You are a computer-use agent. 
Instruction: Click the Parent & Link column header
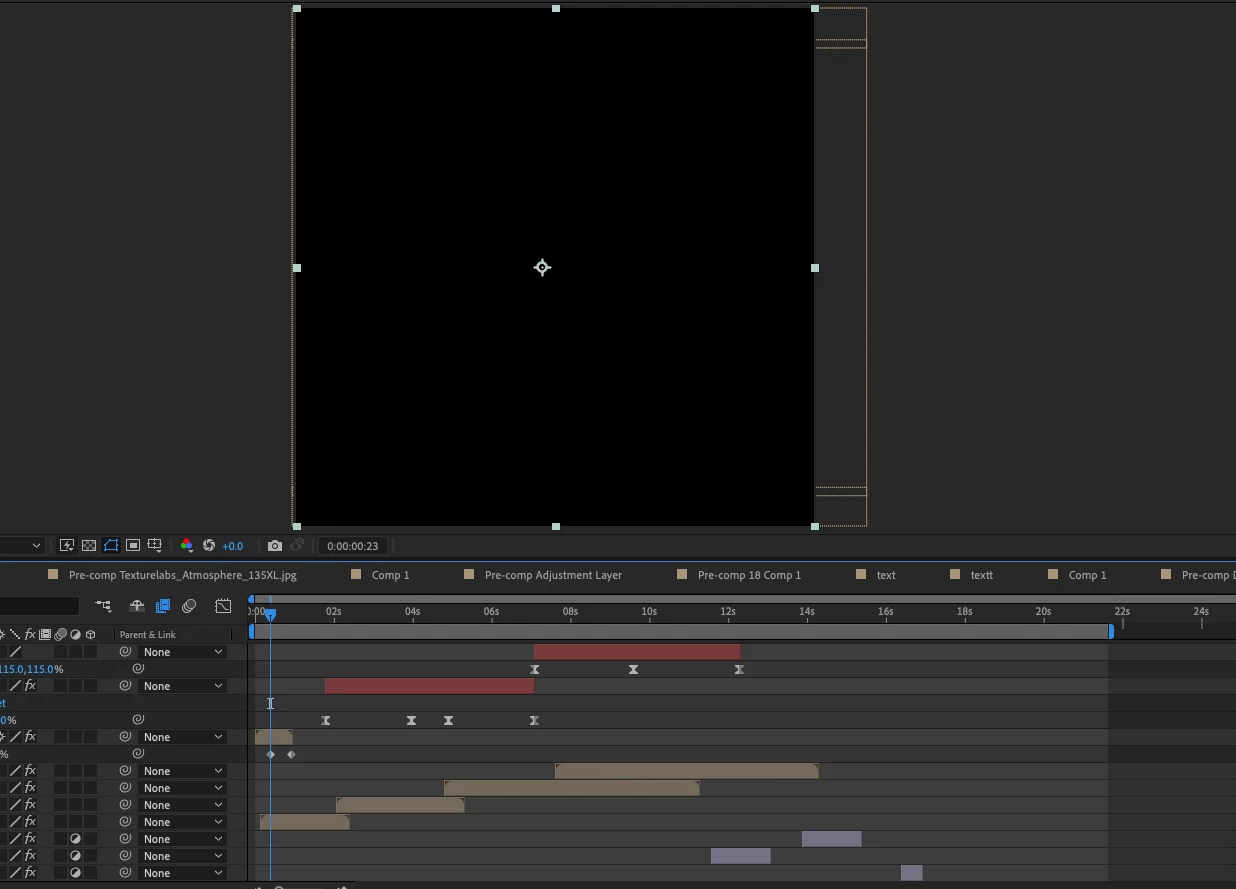[147, 635]
